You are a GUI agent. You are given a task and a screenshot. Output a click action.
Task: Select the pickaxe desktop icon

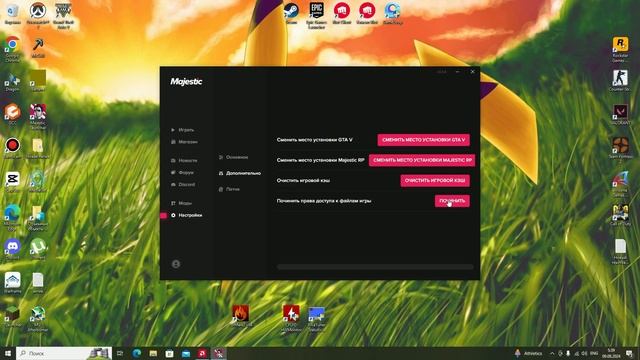pyautogui.click(x=38, y=47)
